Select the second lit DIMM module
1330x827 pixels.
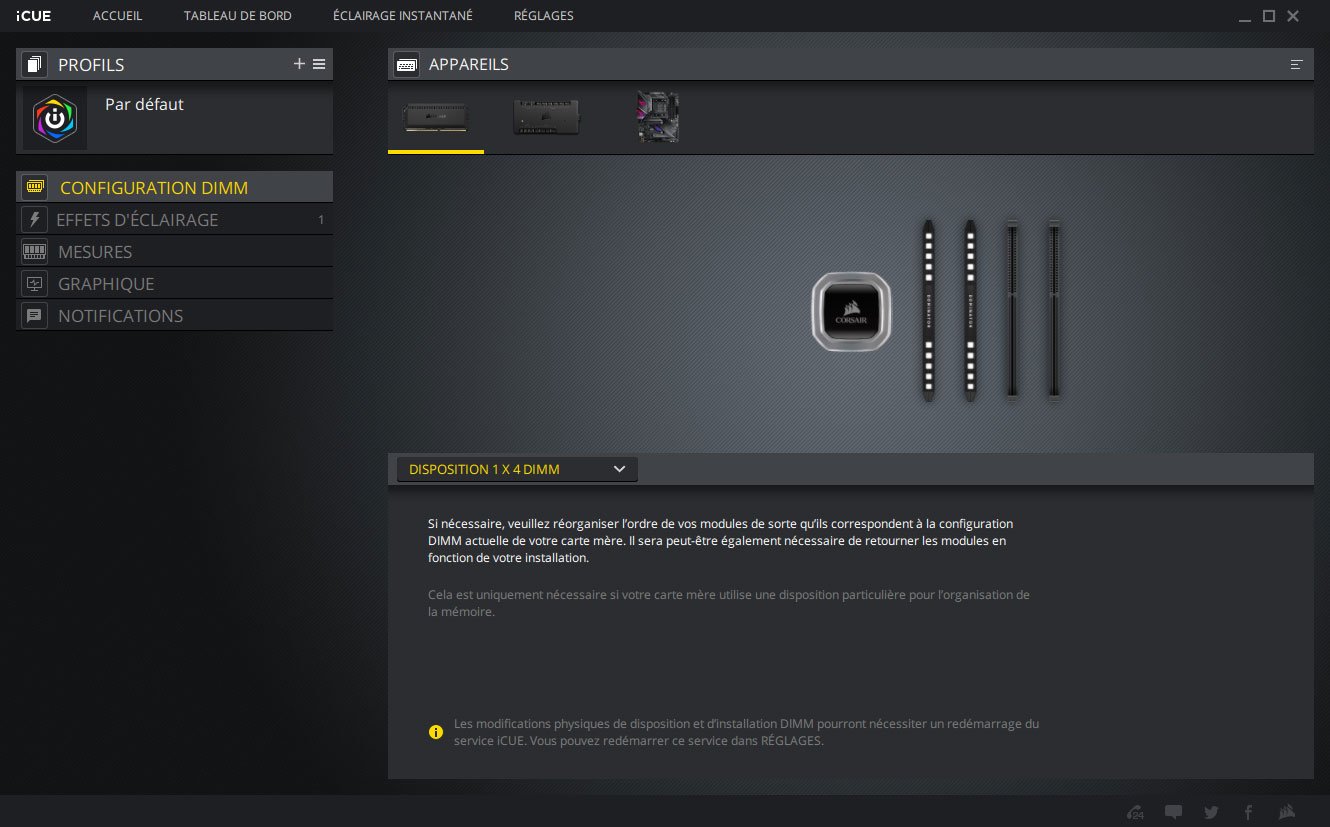969,310
